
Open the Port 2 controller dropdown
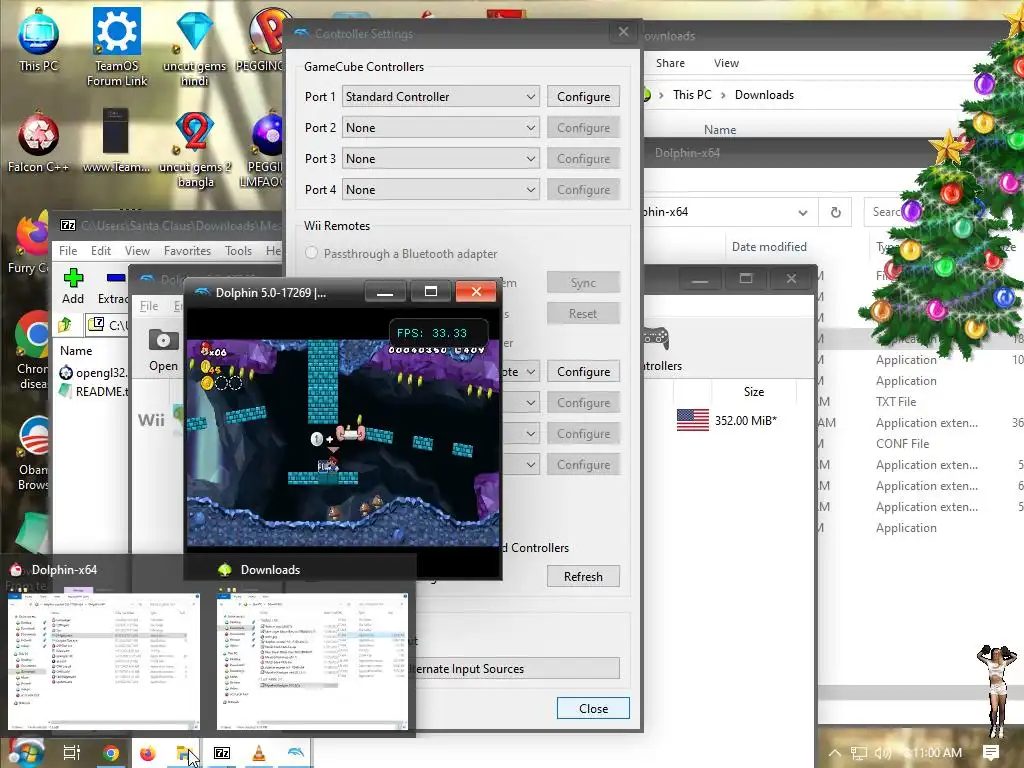pyautogui.click(x=441, y=128)
